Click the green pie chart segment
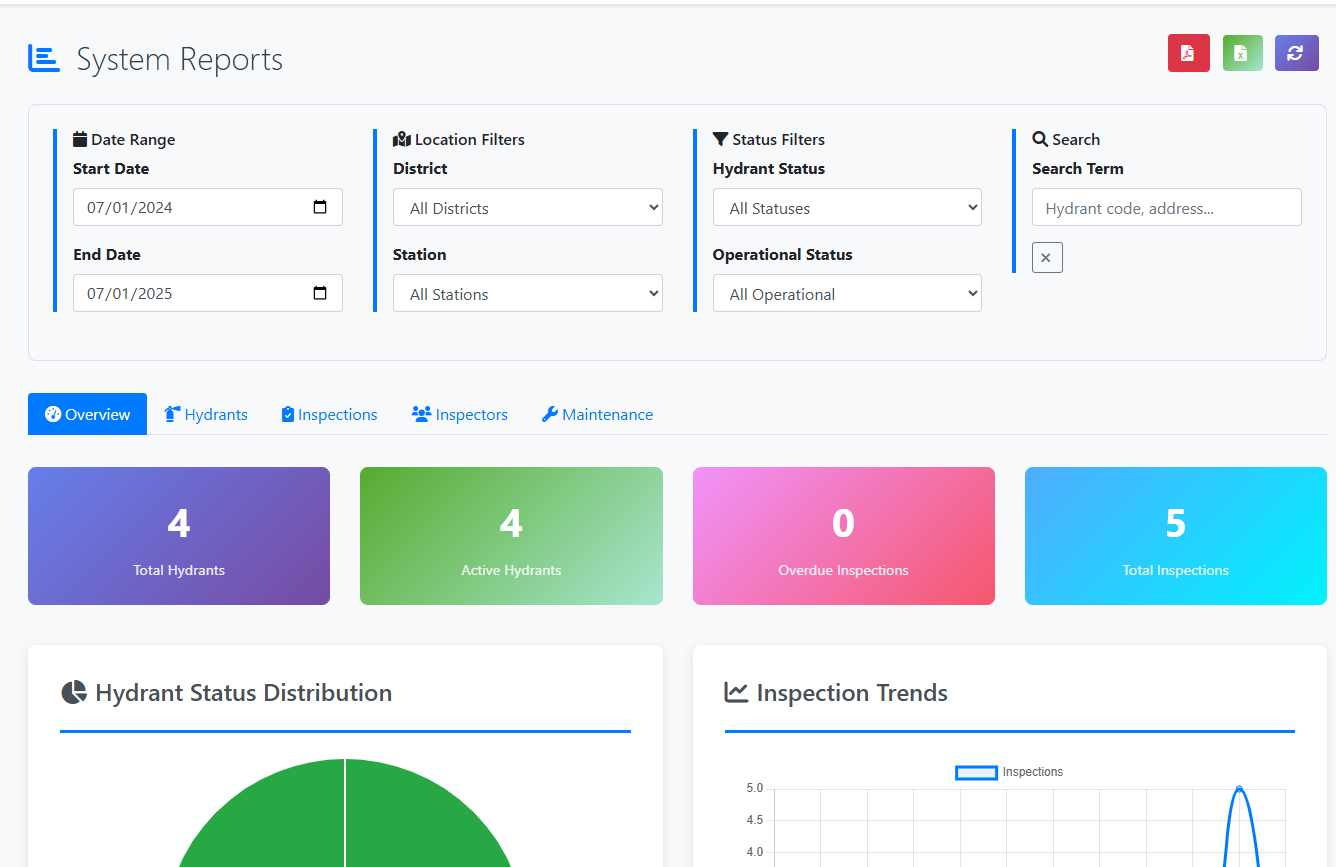The image size is (1336, 867). [x=345, y=820]
